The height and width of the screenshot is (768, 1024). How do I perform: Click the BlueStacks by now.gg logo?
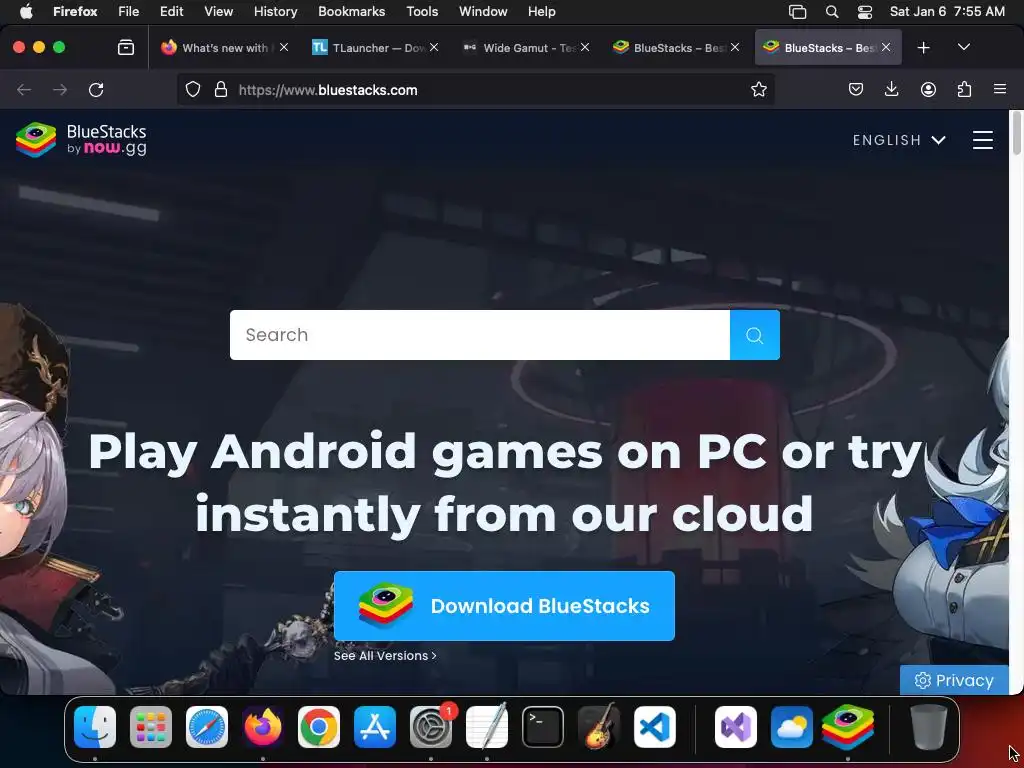click(x=81, y=140)
